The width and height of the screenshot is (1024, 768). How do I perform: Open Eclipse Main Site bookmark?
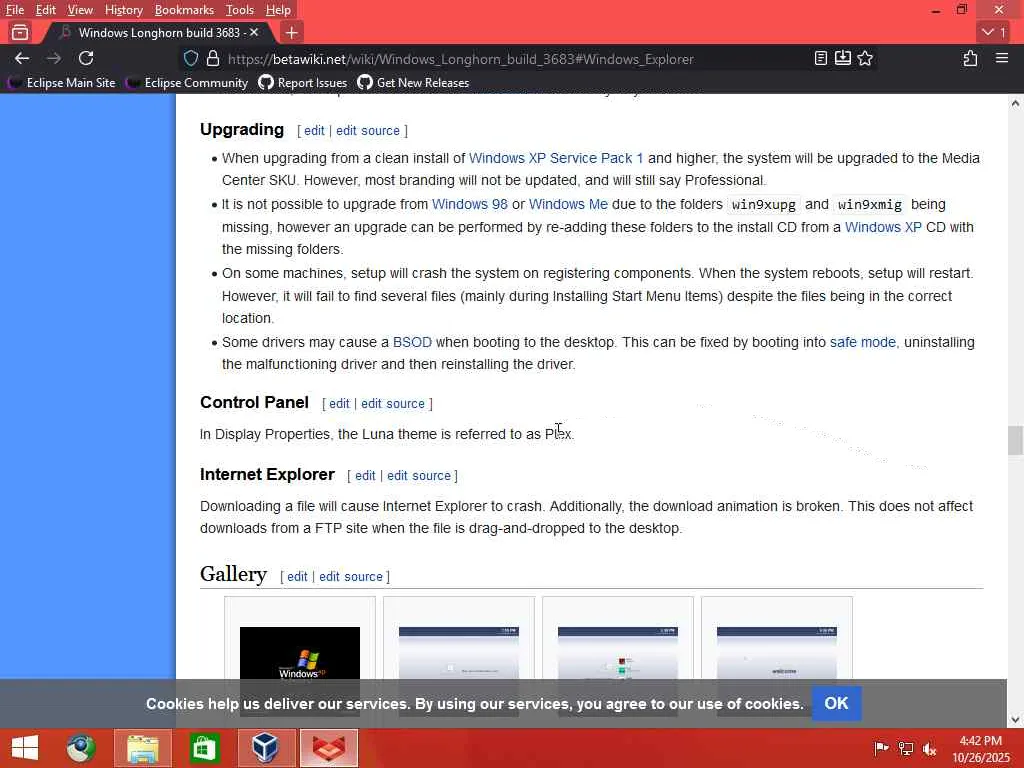62,83
